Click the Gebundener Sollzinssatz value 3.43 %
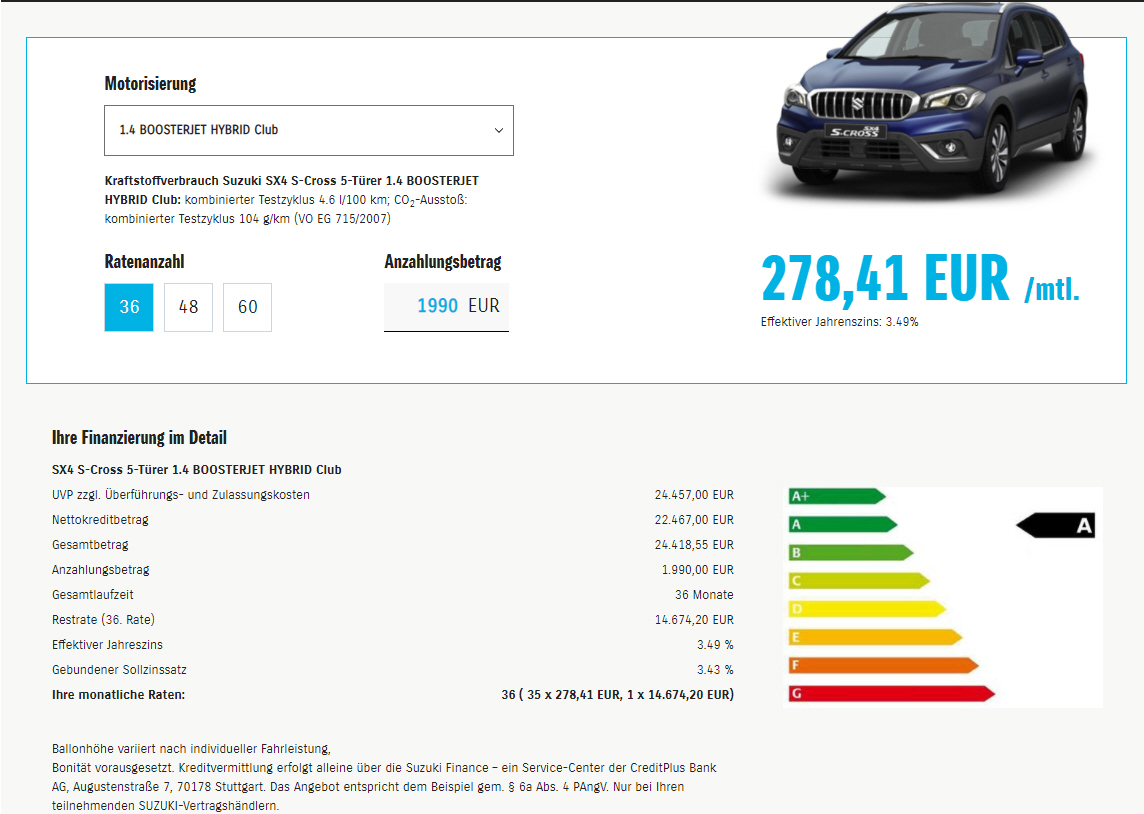The width and height of the screenshot is (1144, 814). tap(715, 670)
